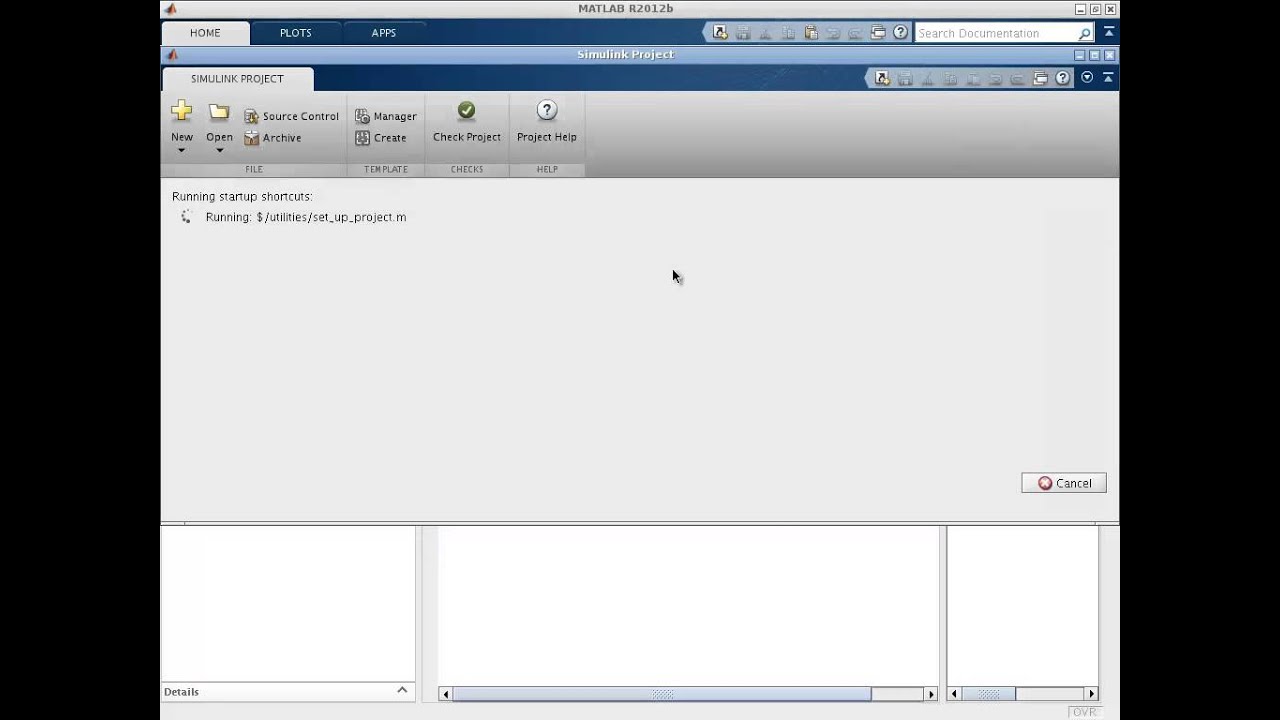Click right pane horizontal scrollbar thumb
The width and height of the screenshot is (1280, 720).
pyautogui.click(x=988, y=694)
